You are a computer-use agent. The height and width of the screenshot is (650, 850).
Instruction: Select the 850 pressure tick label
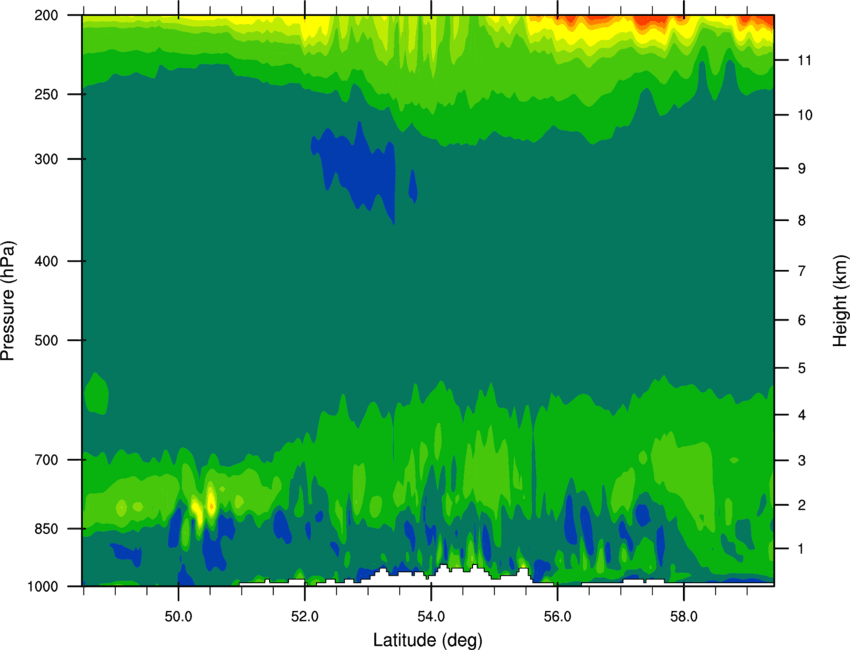46,529
